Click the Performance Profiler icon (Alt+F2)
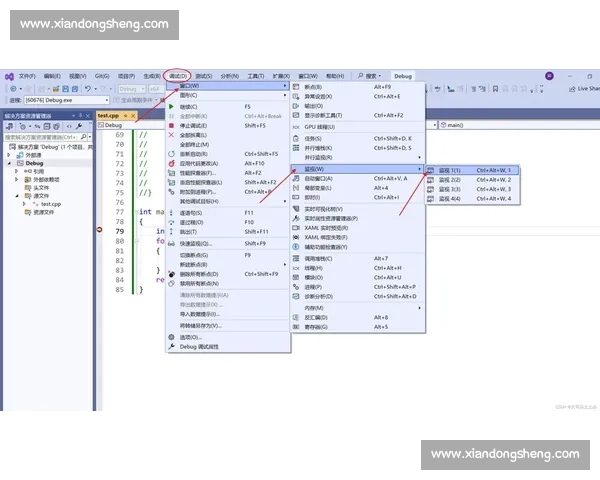This screenshot has height=480, width=600. point(171,173)
